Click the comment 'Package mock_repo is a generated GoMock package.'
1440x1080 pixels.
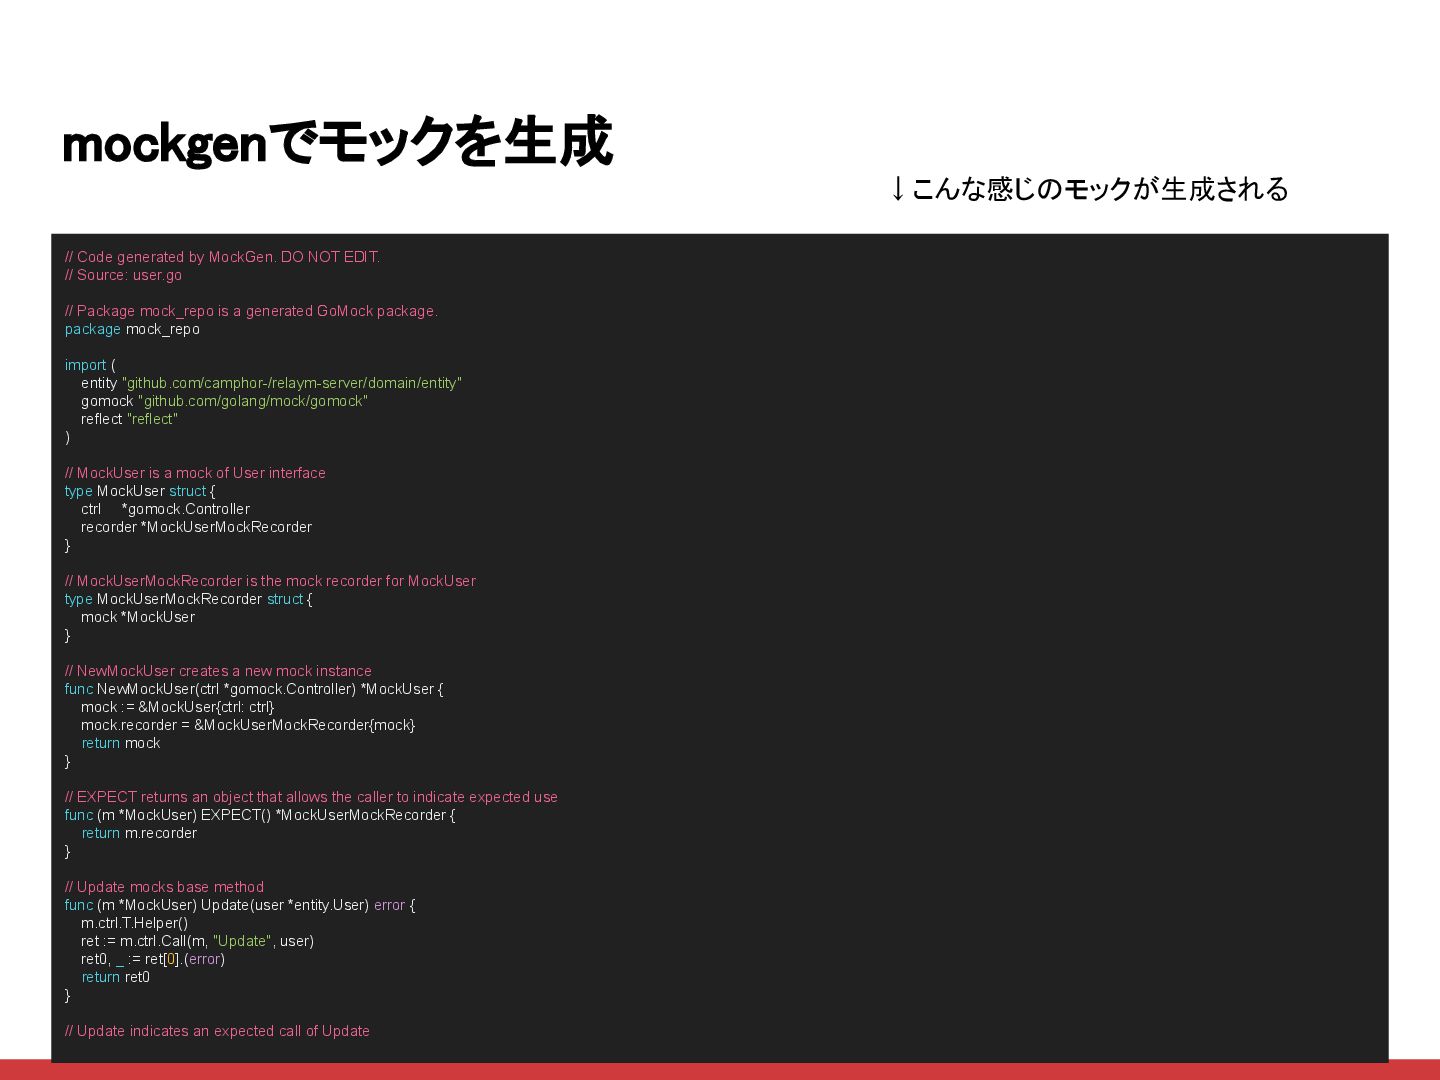coord(251,311)
